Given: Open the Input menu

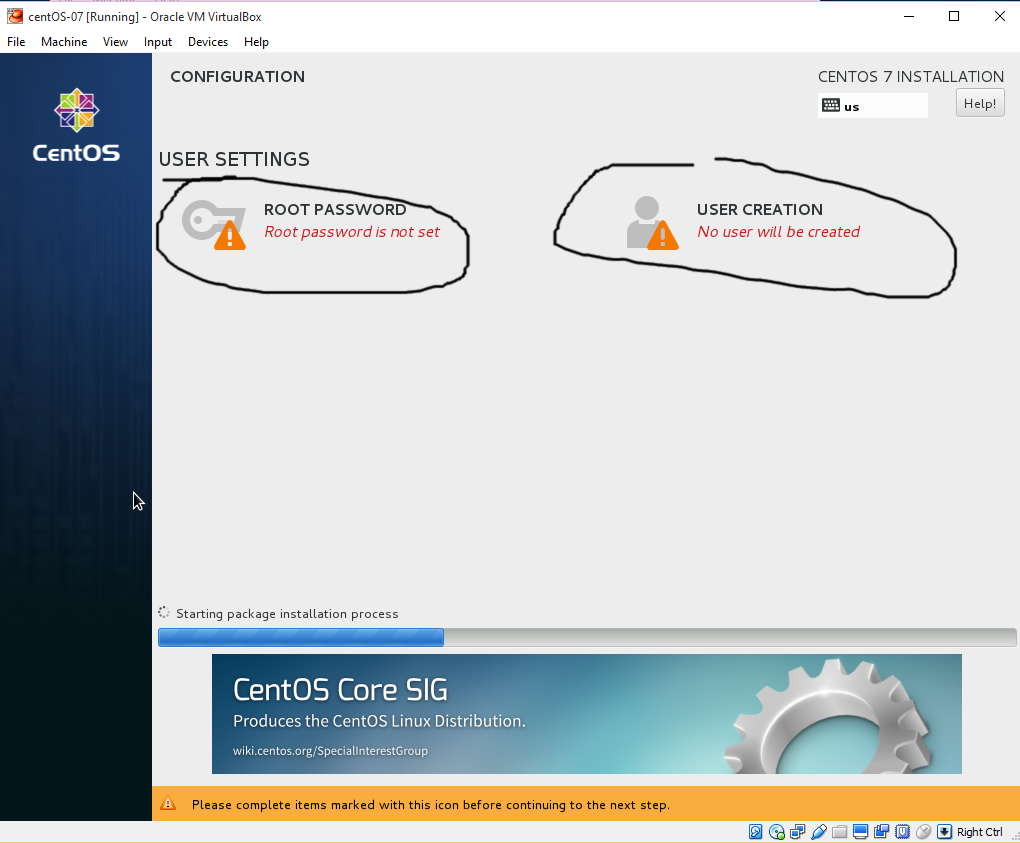Looking at the screenshot, I should (x=157, y=42).
